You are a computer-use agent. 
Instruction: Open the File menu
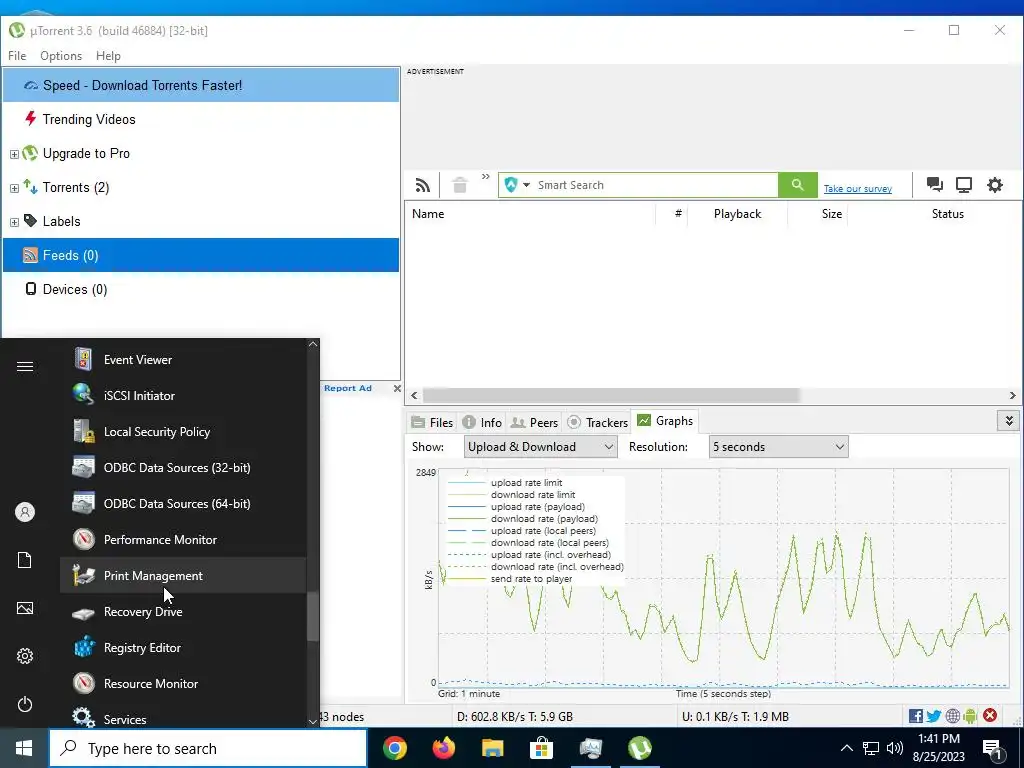click(x=17, y=56)
